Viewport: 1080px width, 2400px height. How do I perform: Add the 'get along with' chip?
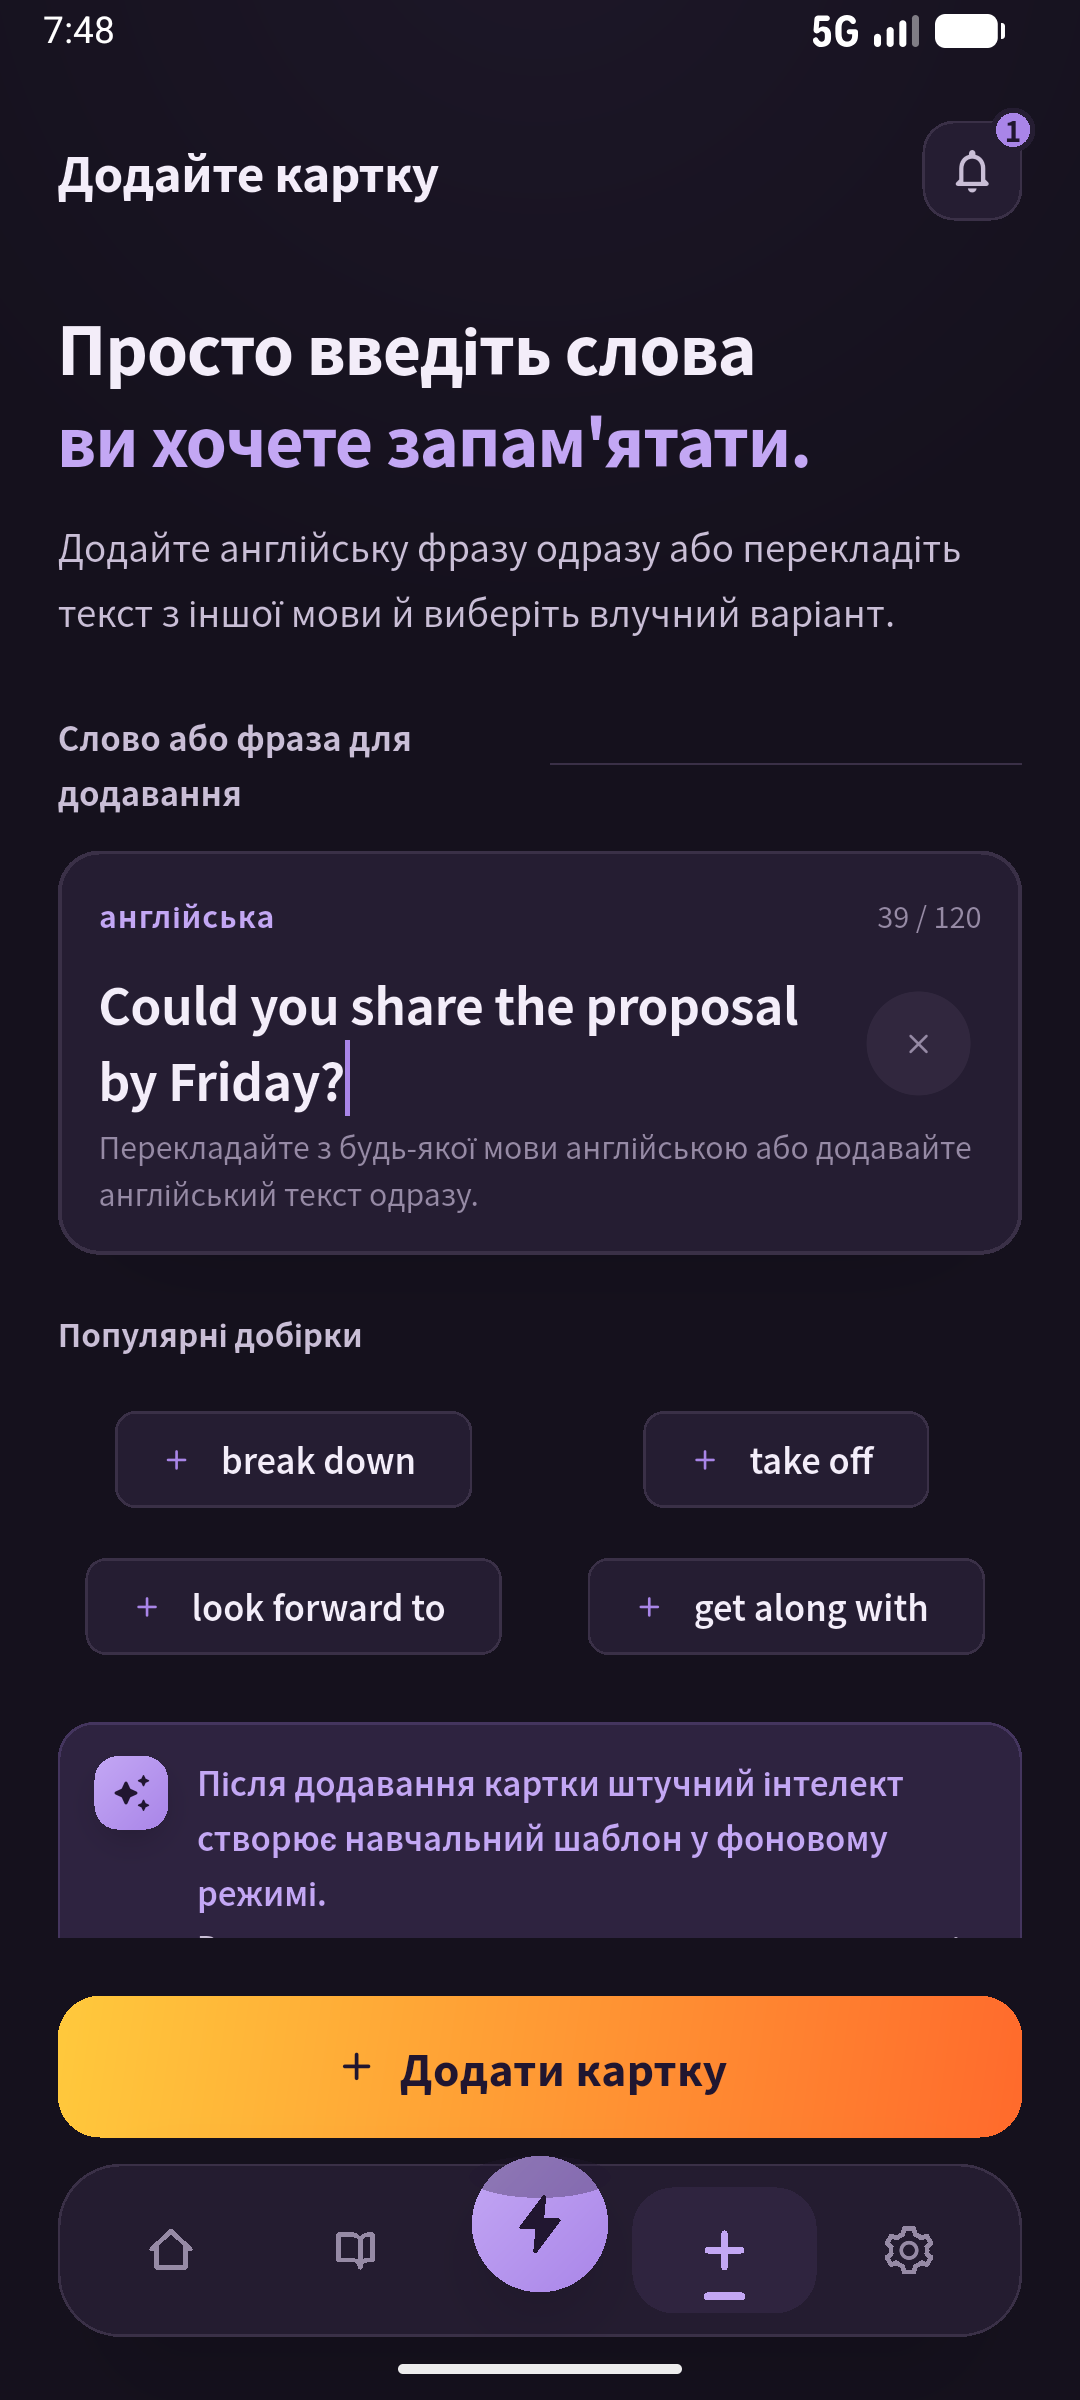786,1607
